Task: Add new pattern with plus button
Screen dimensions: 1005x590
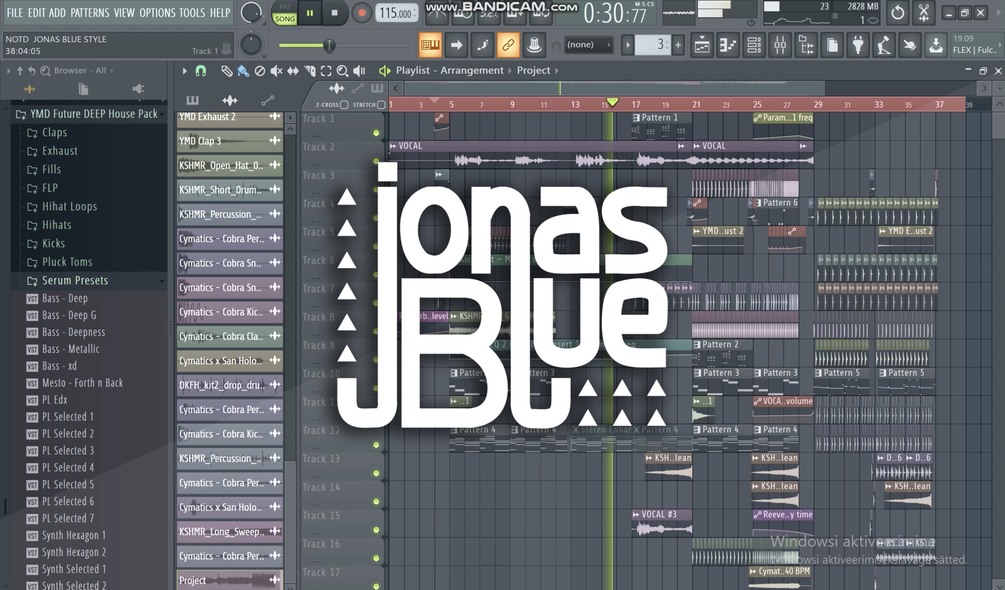Action: pos(678,45)
